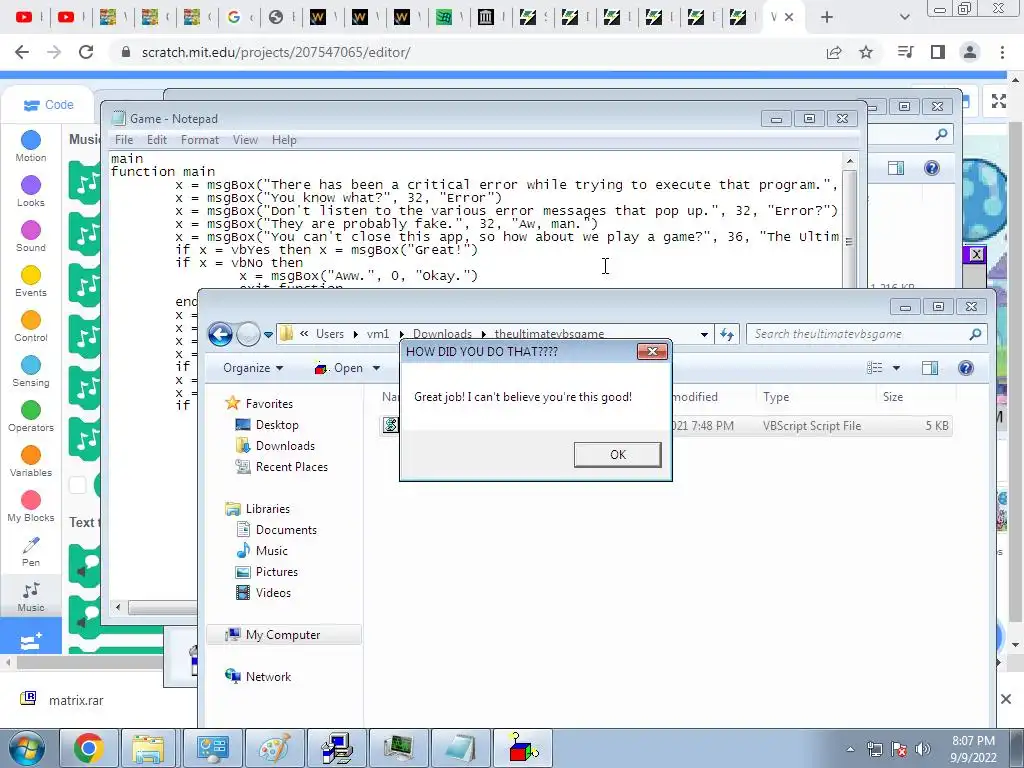1024x768 pixels.
Task: Open the Documents library
Action: click(277, 530)
